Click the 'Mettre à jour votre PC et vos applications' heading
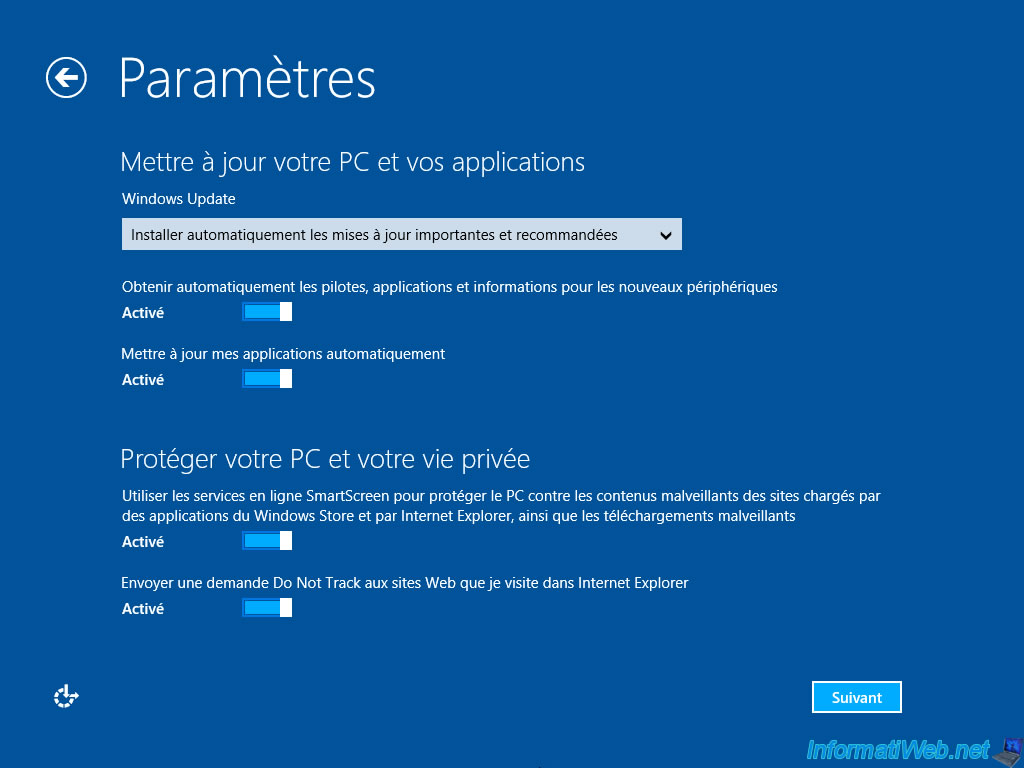Viewport: 1024px width, 768px height. coord(353,162)
